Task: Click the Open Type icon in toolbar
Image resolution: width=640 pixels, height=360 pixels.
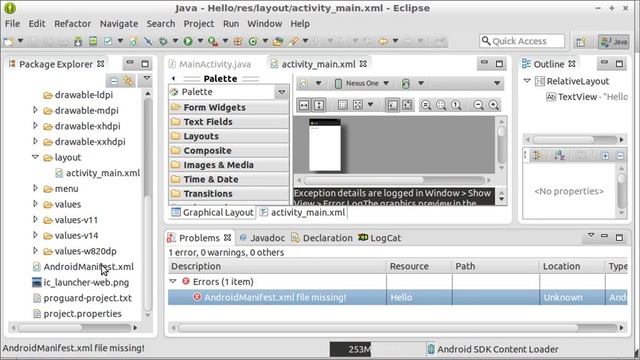Action: pyautogui.click(x=278, y=41)
